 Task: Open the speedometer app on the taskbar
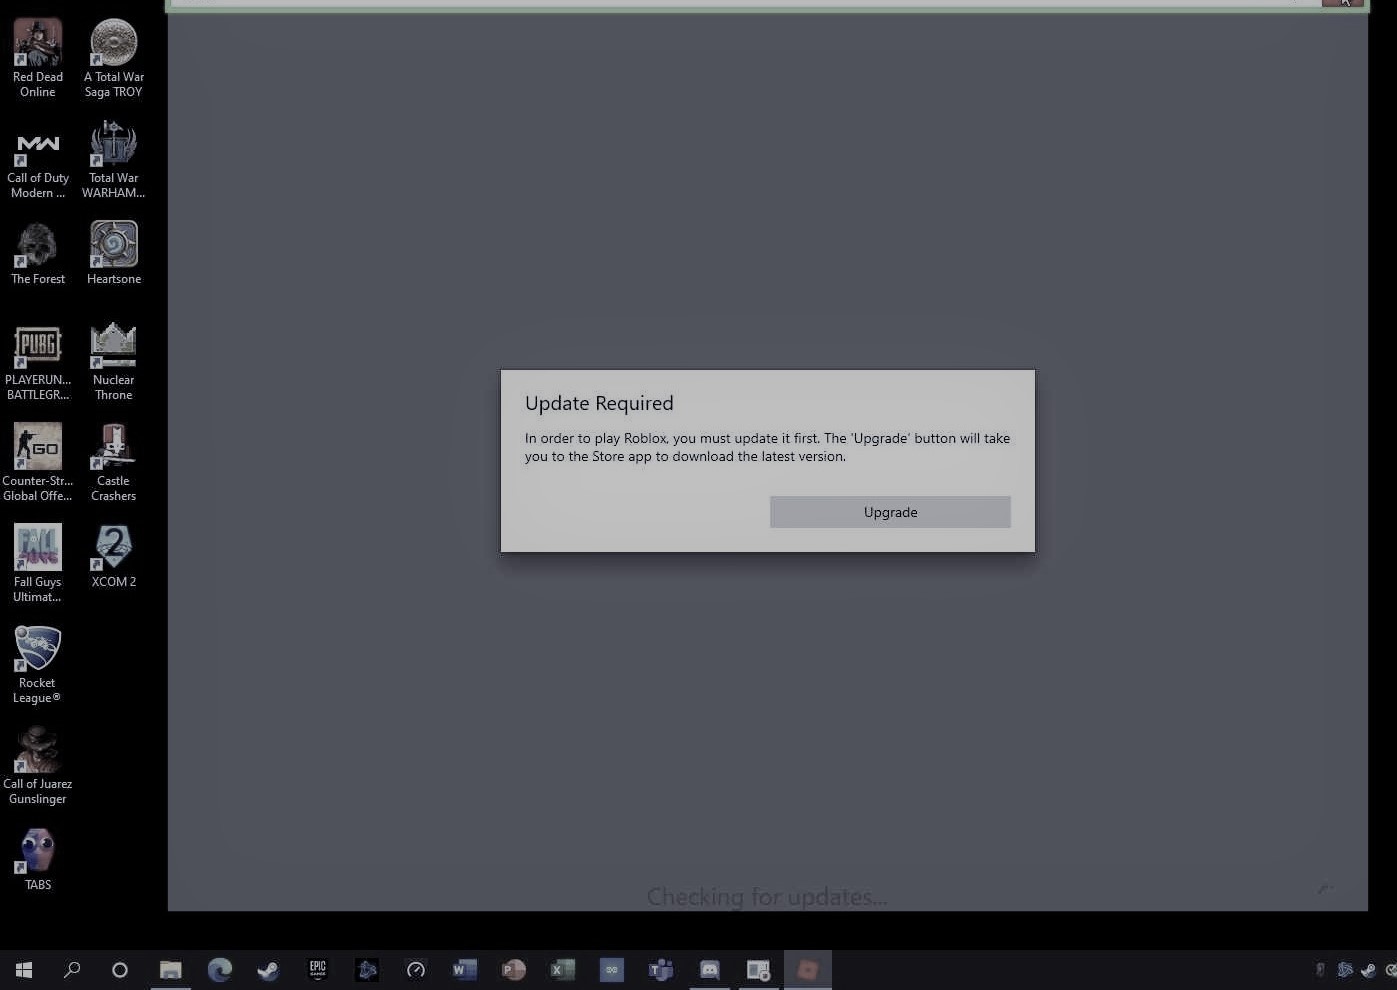coord(416,970)
